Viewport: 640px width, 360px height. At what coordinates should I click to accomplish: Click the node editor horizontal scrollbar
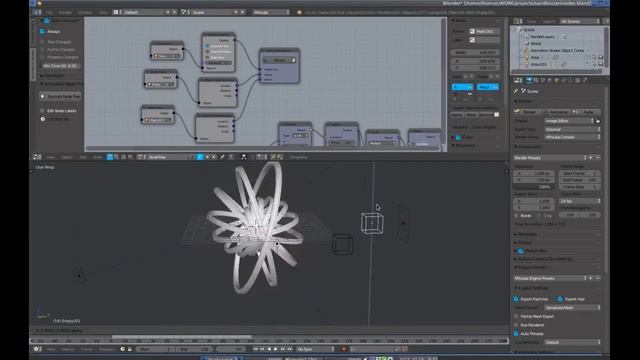coord(261,148)
